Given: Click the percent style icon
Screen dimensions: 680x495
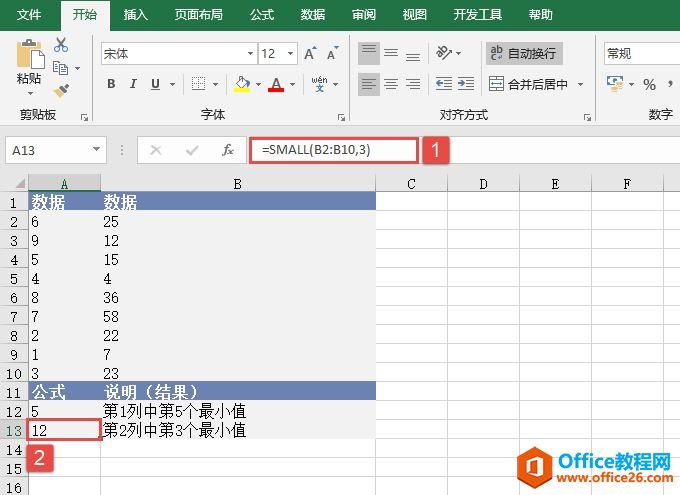Looking at the screenshot, I should (x=649, y=84).
